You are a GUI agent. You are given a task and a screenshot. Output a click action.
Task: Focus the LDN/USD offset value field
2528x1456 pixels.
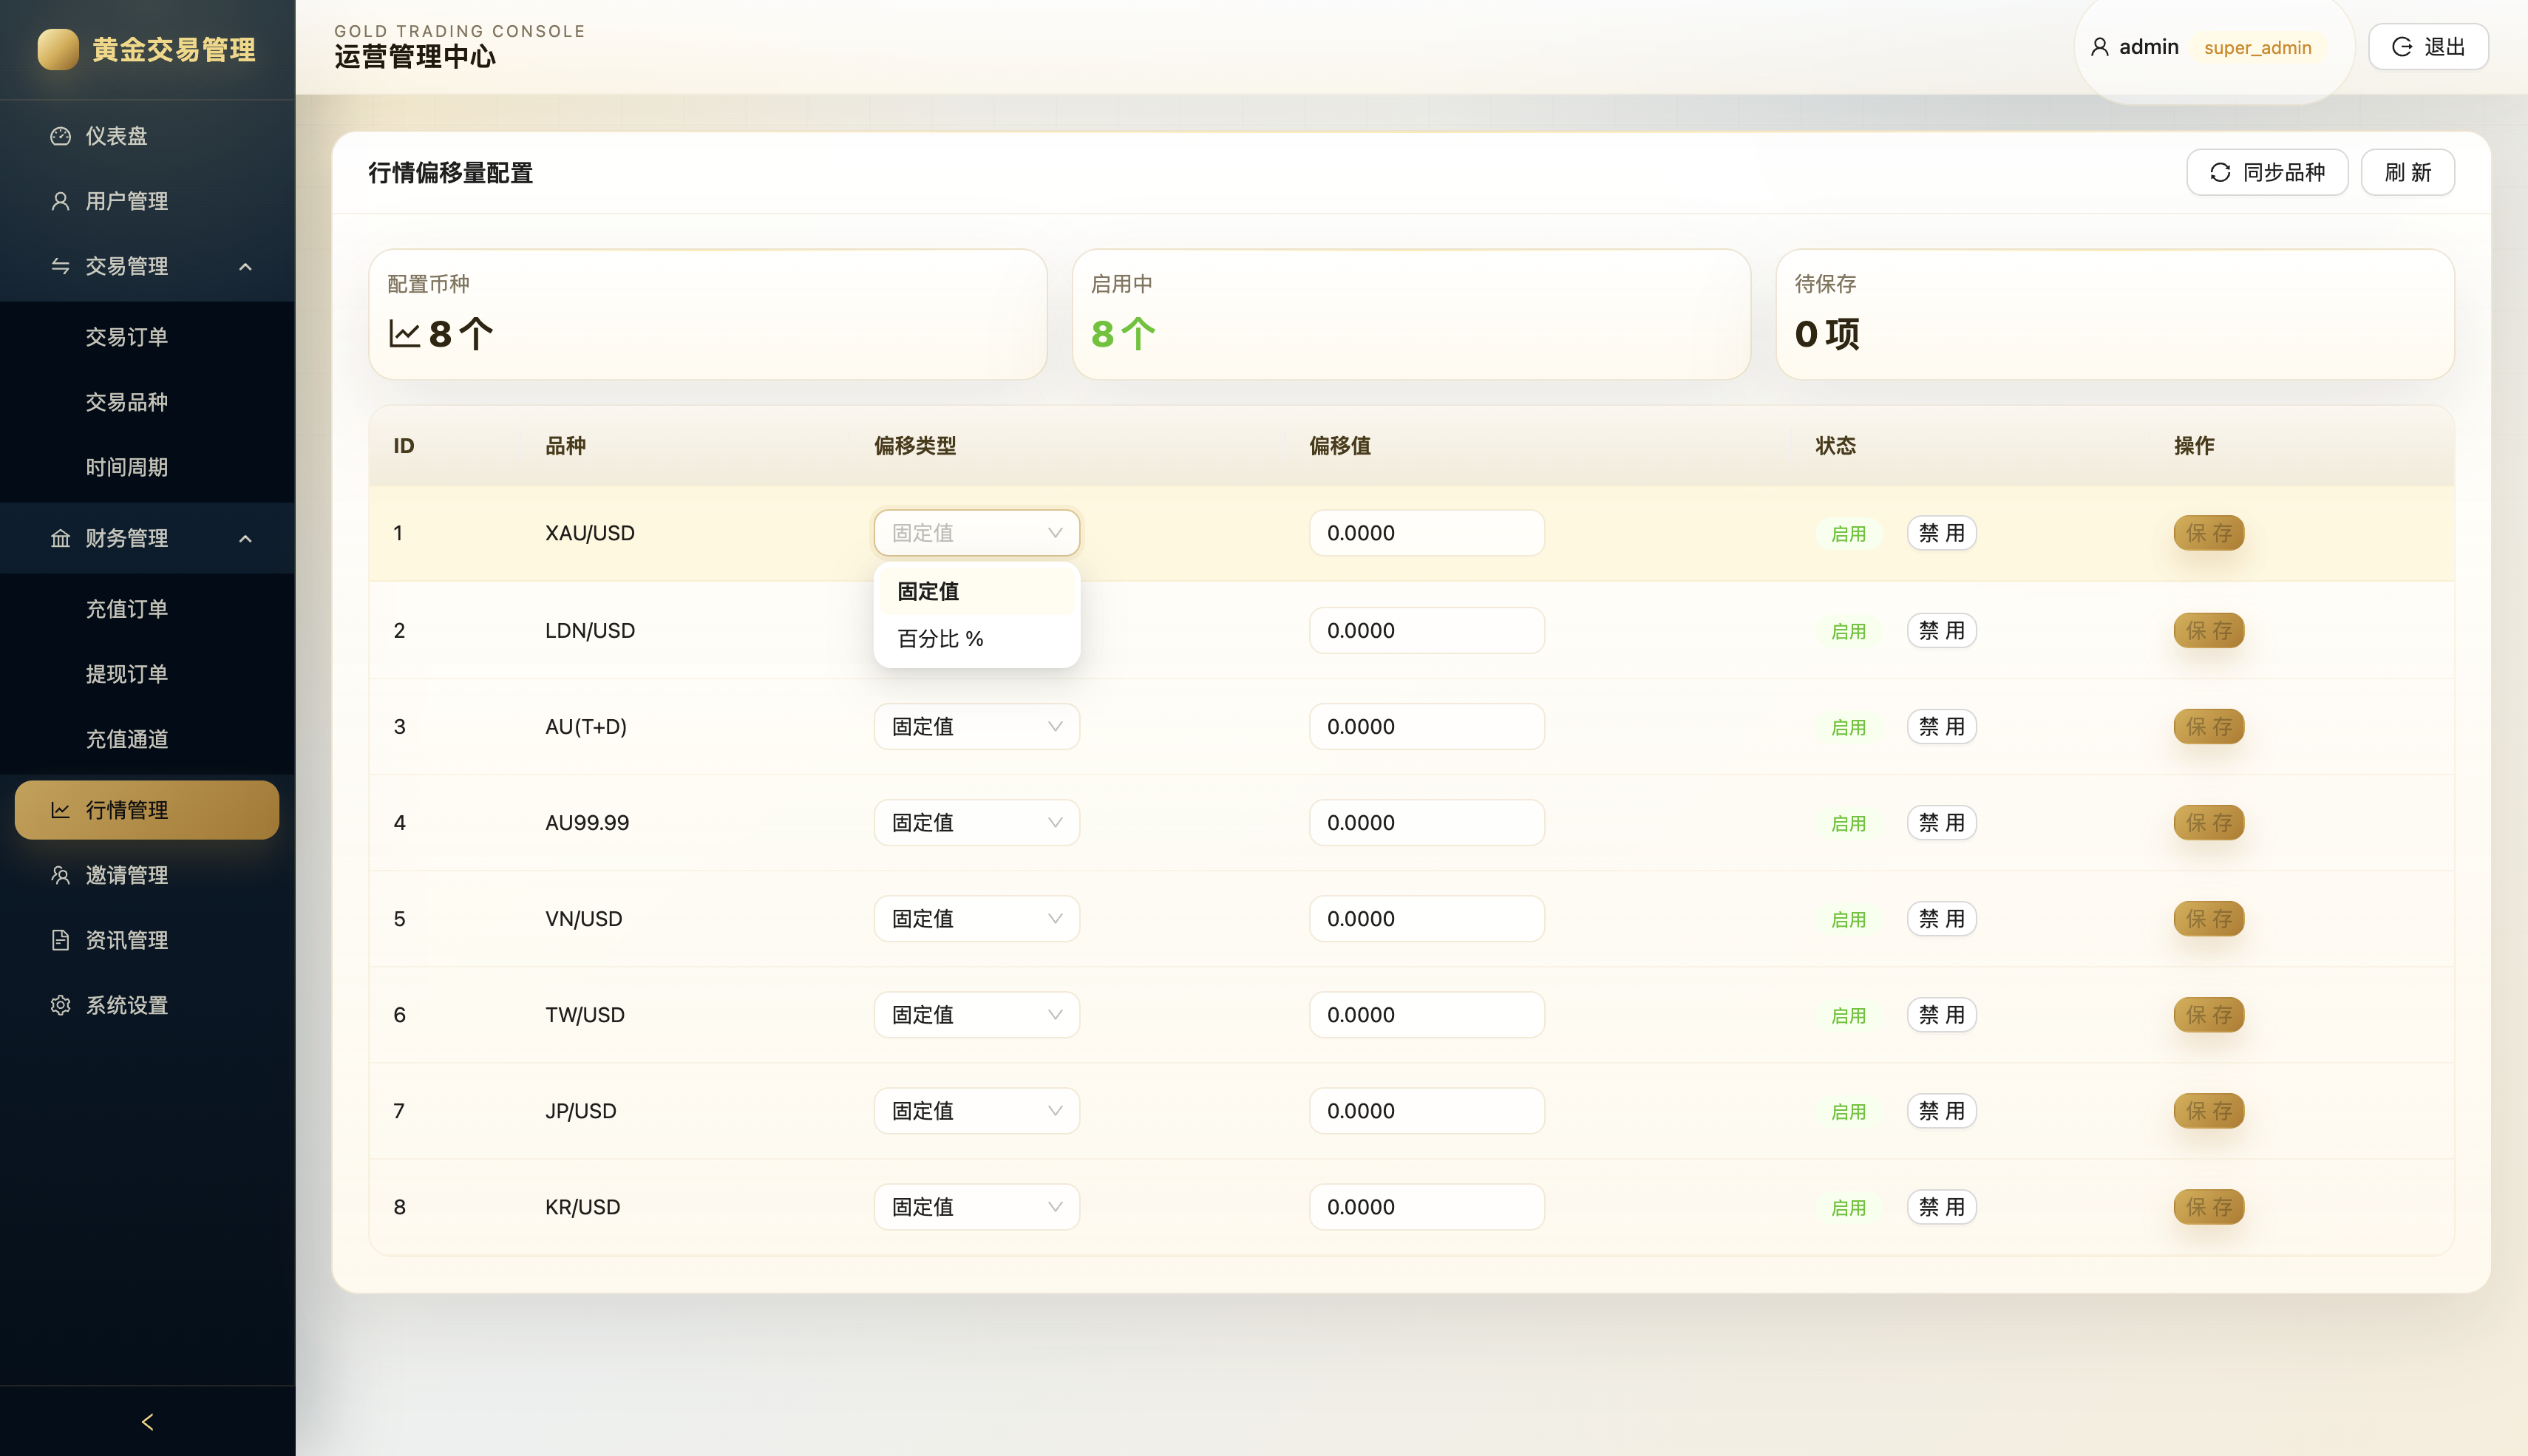(x=1427, y=631)
